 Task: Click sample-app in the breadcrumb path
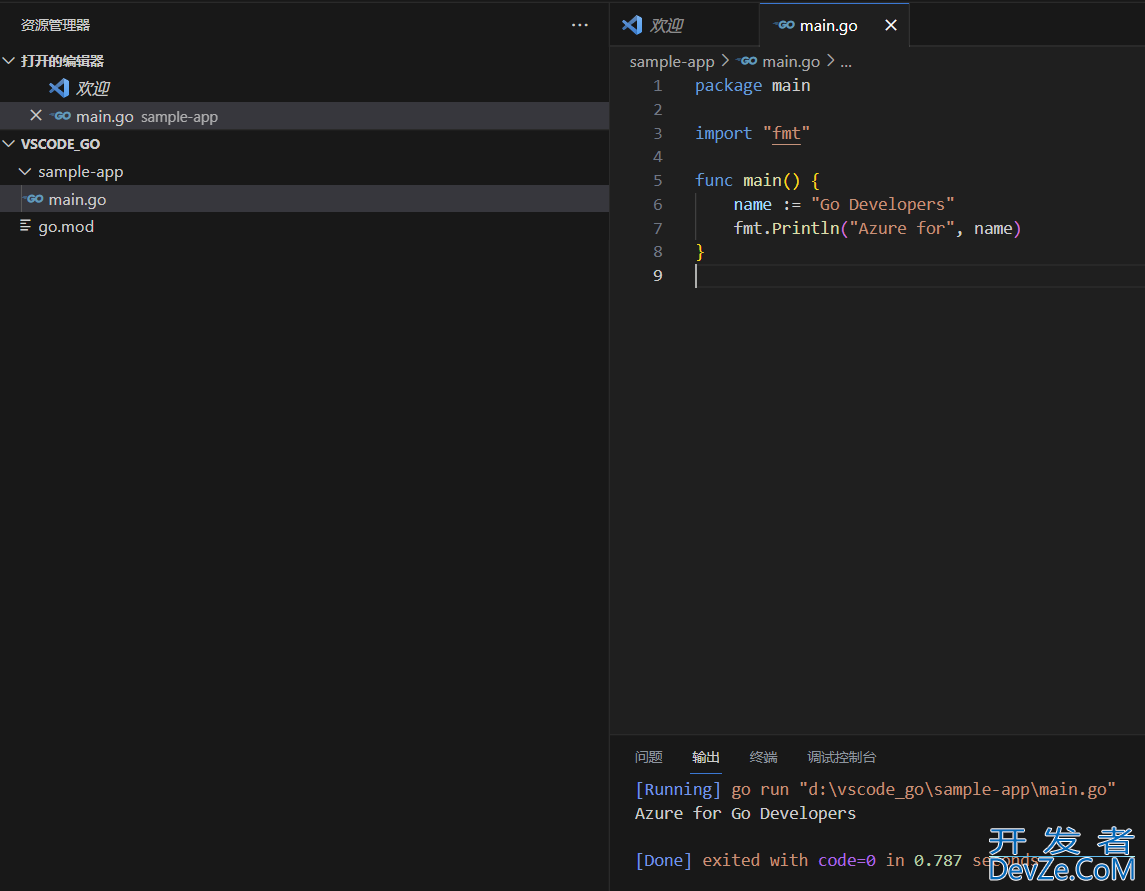tap(672, 62)
